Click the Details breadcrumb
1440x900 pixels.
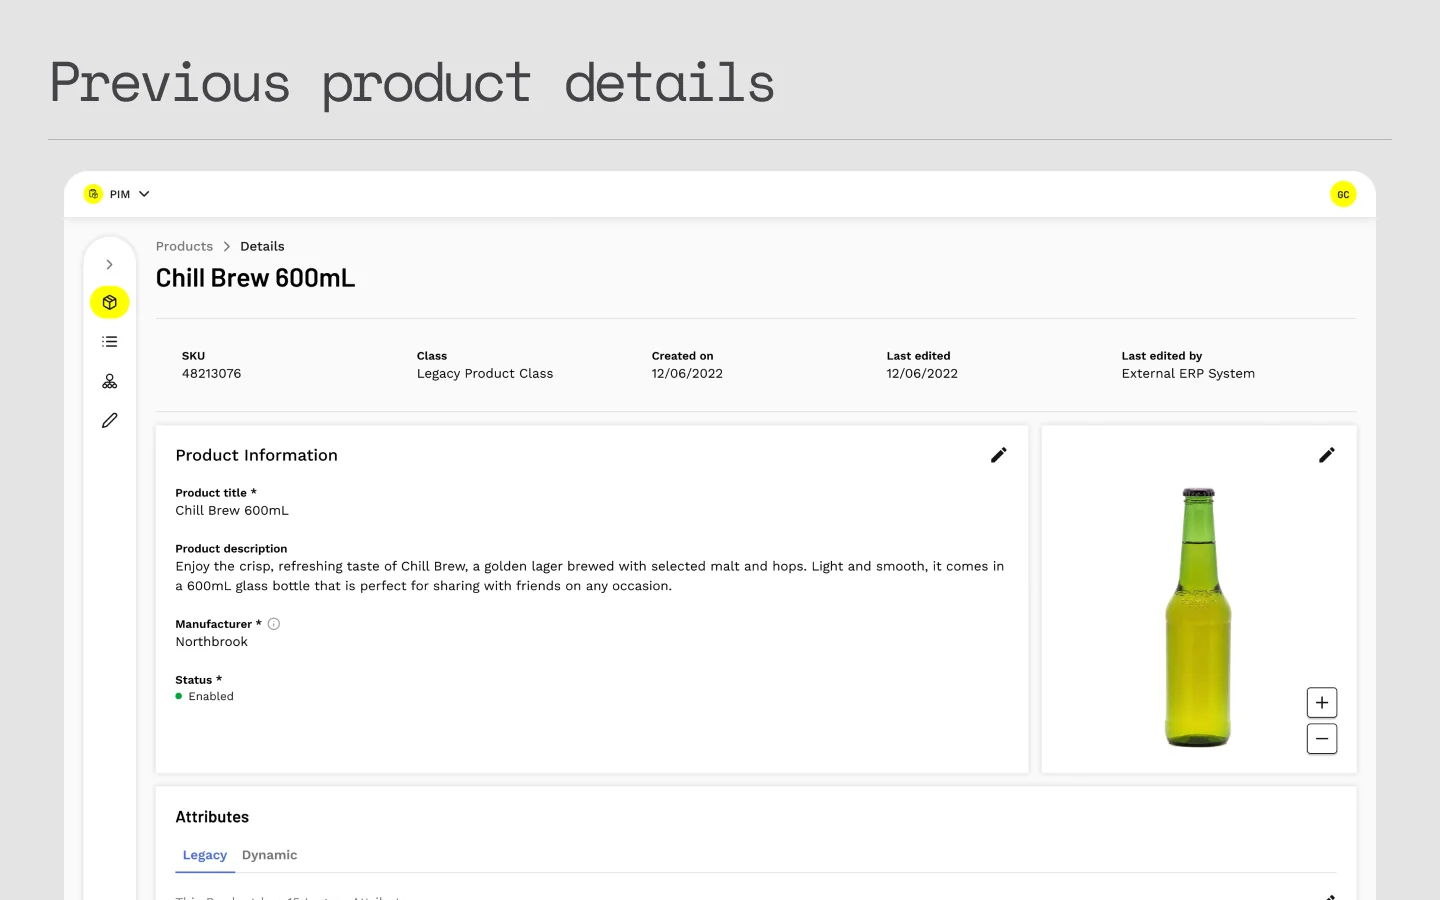pos(262,246)
